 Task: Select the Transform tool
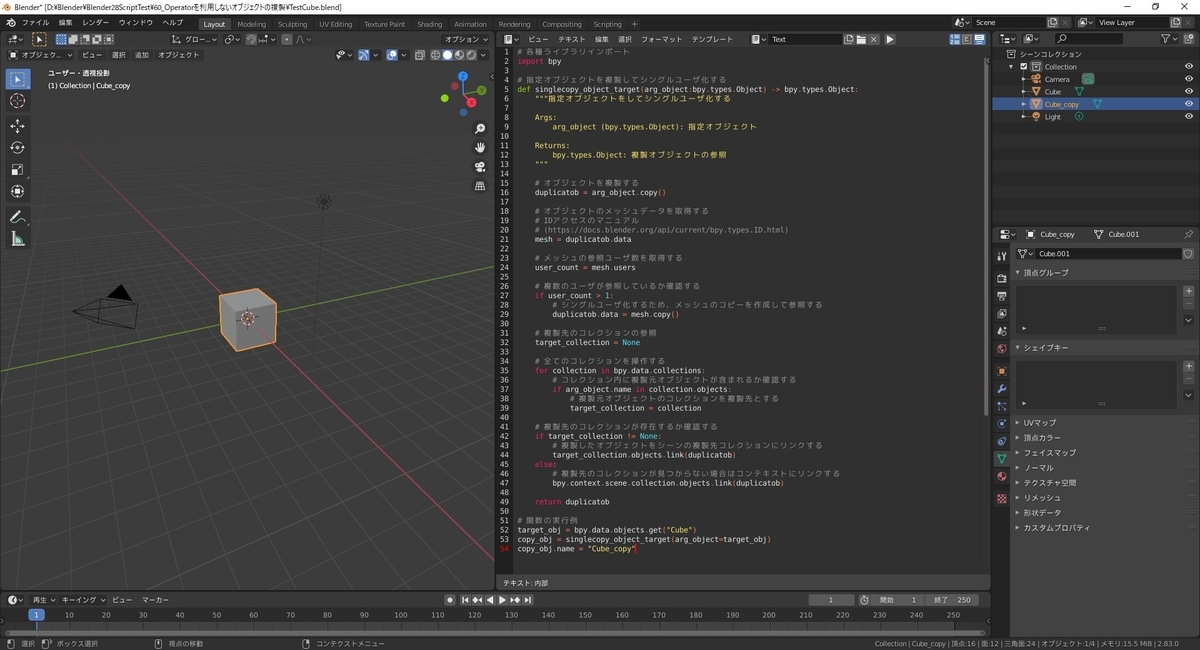tap(18, 192)
